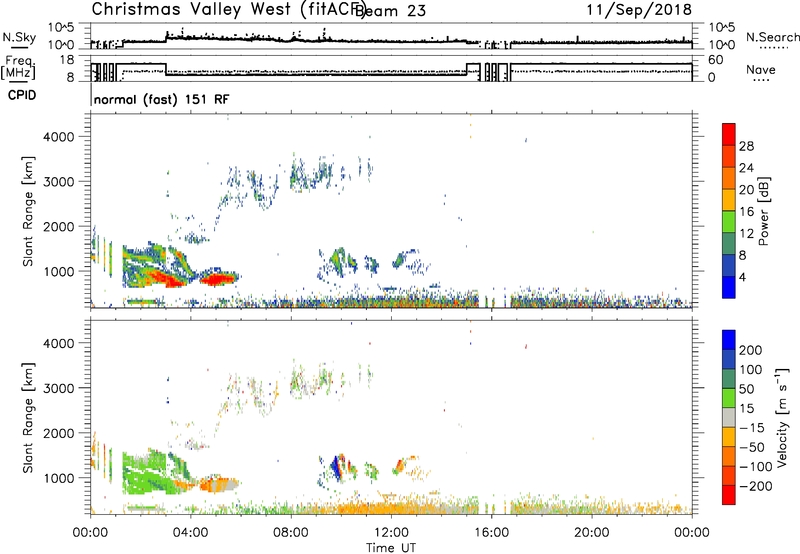Click the date '11/Sep/2018'
This screenshot has height=554, width=800.
(639, 10)
